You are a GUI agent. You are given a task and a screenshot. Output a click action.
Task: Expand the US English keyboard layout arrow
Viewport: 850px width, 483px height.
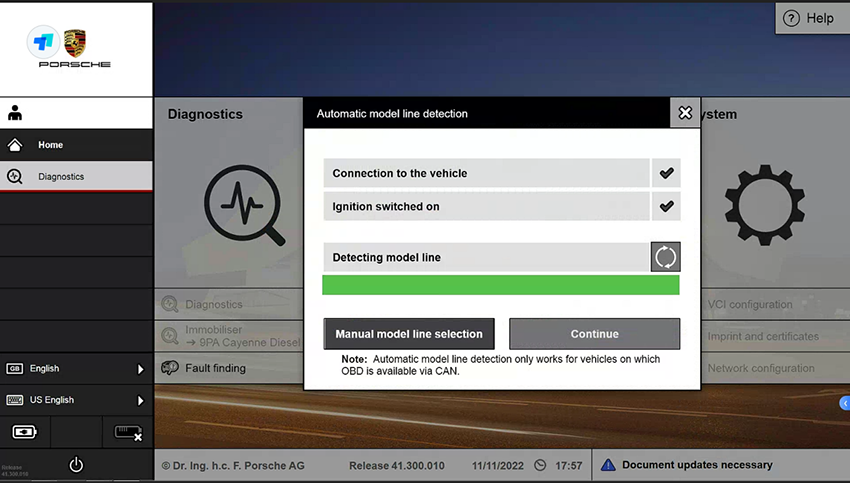click(x=140, y=401)
